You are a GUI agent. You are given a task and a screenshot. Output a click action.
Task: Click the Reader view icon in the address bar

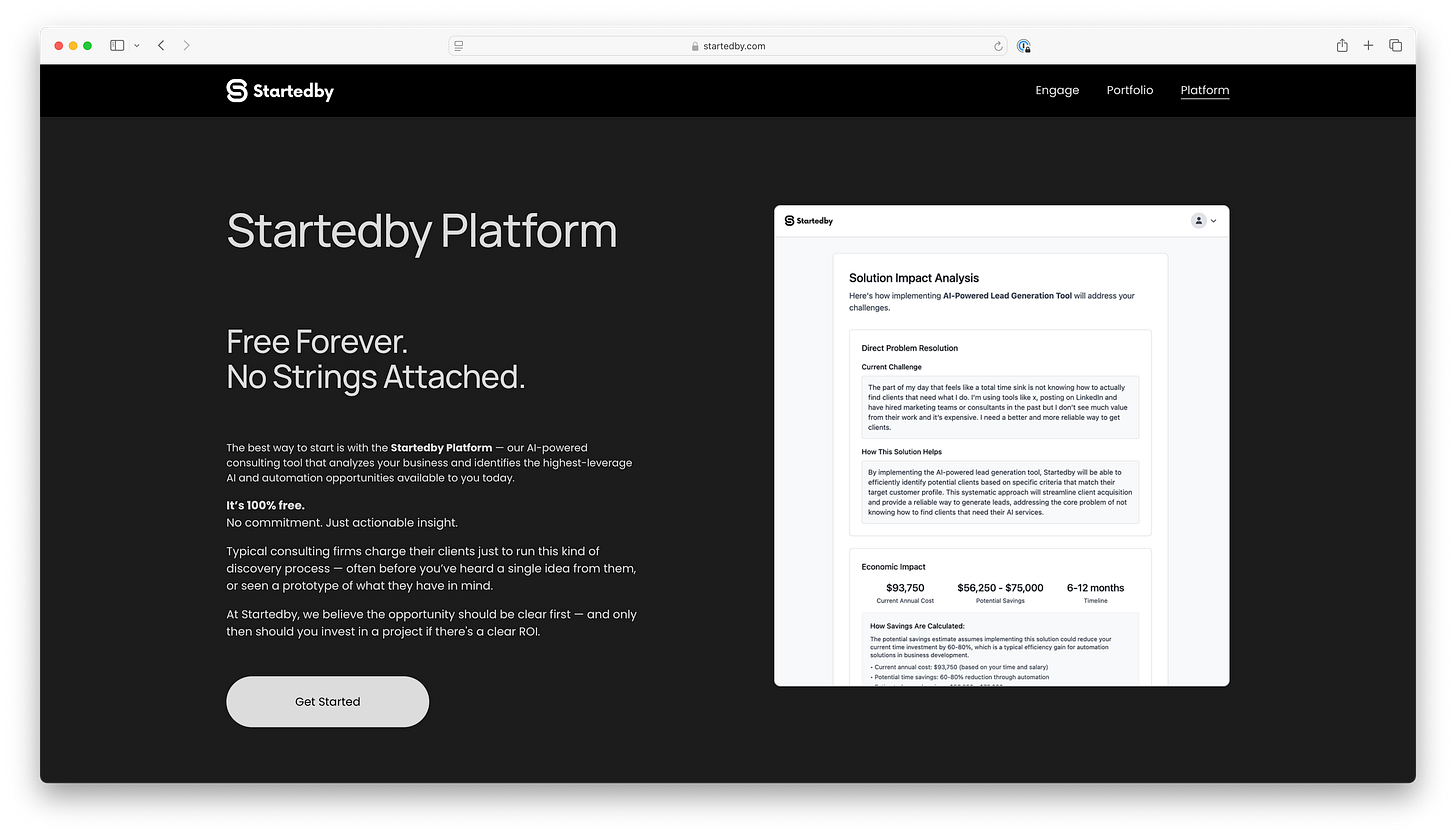pos(459,45)
